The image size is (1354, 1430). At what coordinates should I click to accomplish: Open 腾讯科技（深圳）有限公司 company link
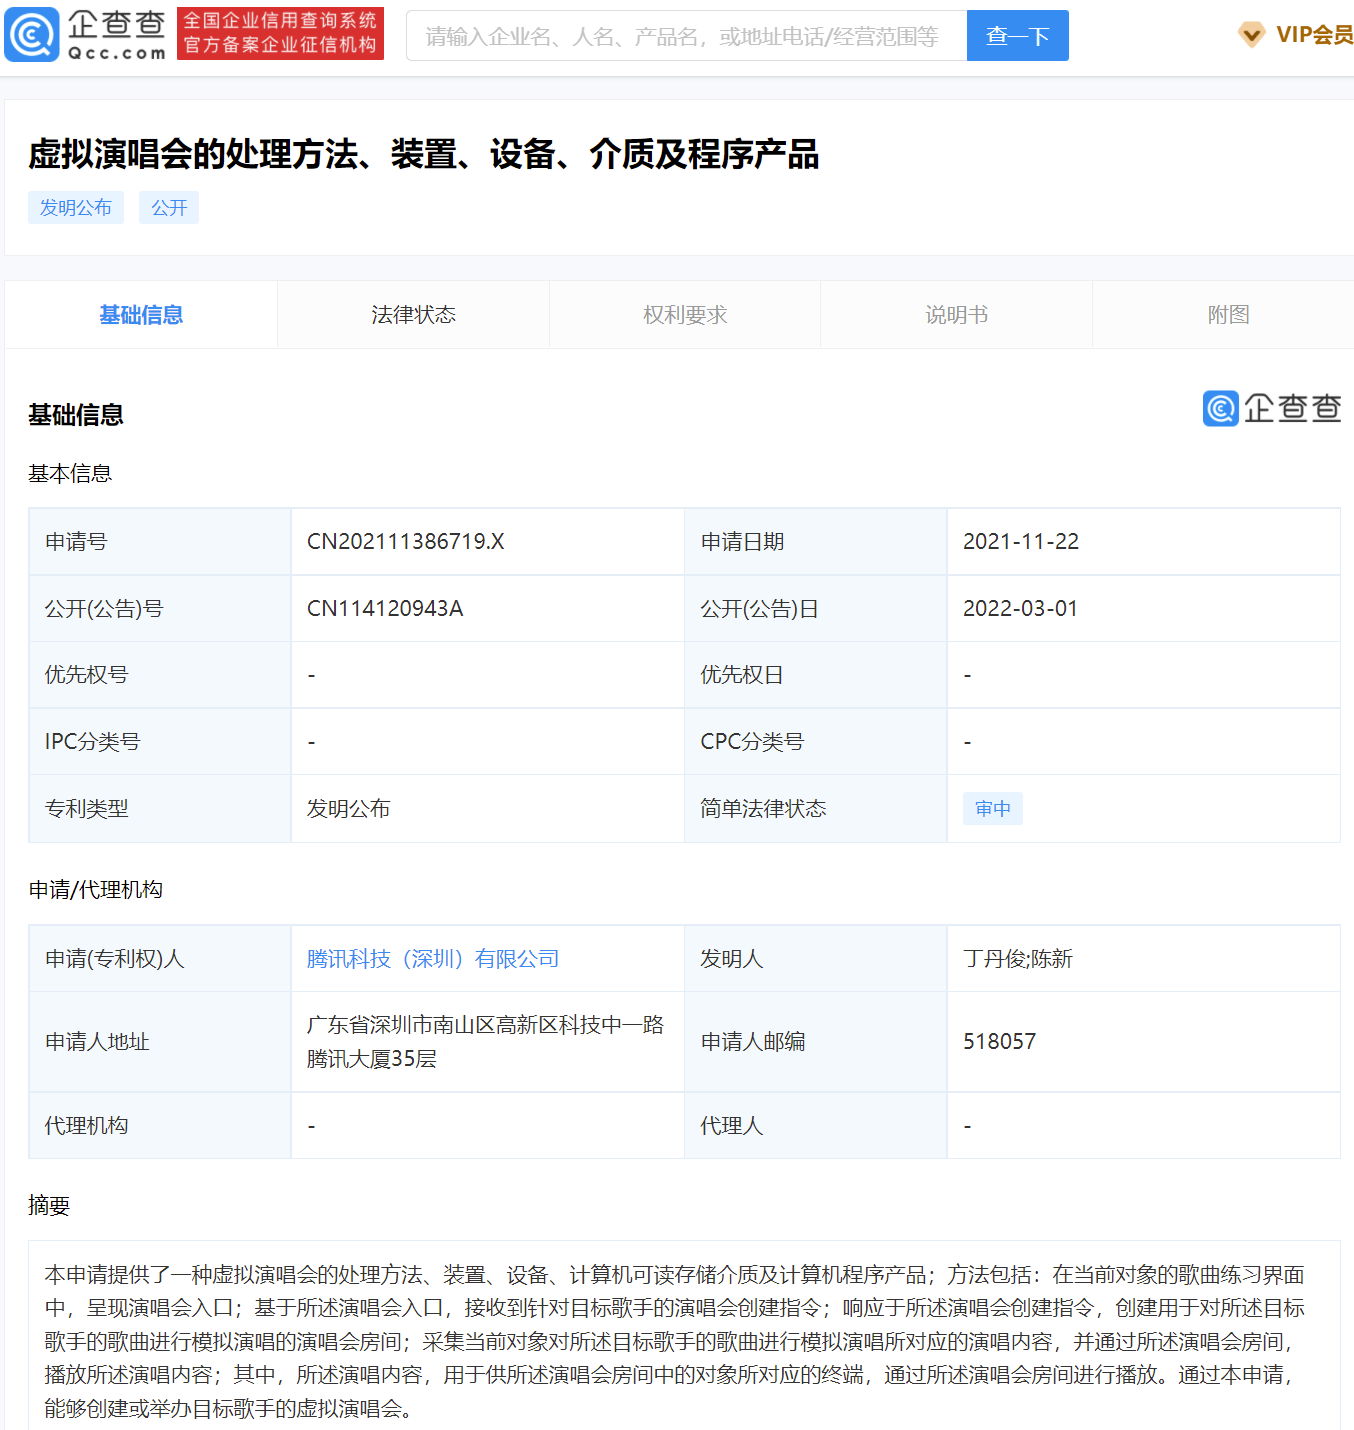(x=433, y=958)
